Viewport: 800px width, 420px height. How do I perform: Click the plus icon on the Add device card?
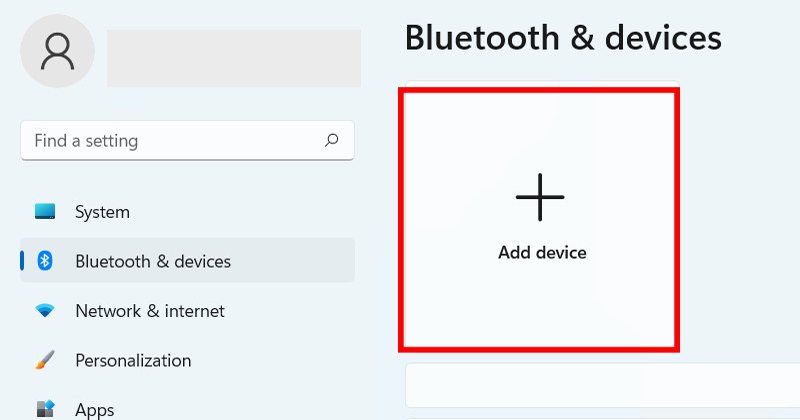click(x=540, y=196)
